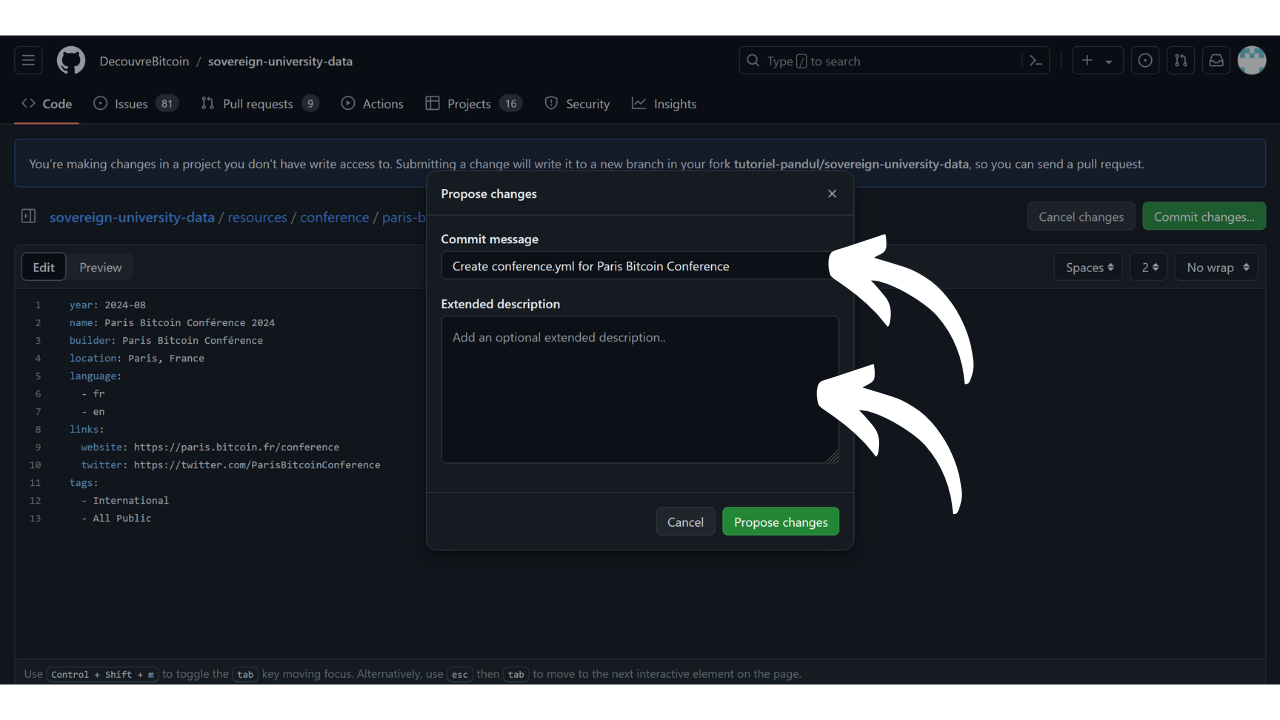This screenshot has height=720, width=1280.
Task: Click line number 13 in the gutter
Action: pos(35,518)
